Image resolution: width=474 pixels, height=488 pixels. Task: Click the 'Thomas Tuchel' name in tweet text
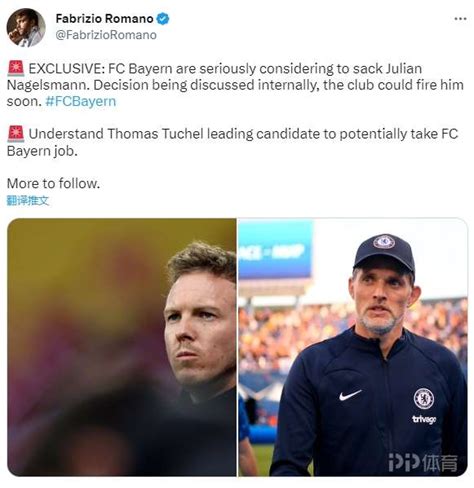click(155, 134)
